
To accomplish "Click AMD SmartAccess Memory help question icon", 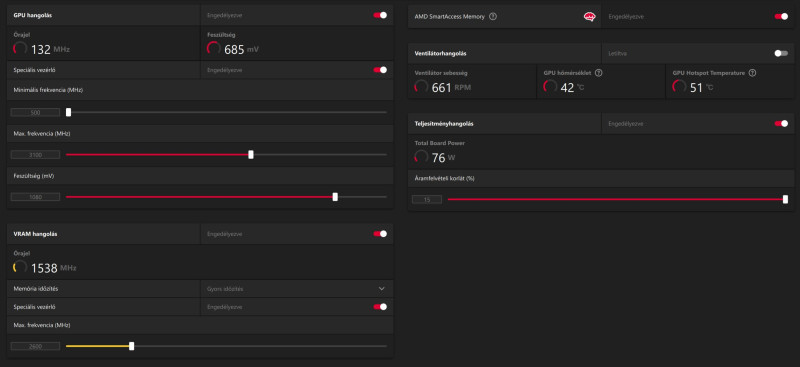I will pyautogui.click(x=493, y=16).
